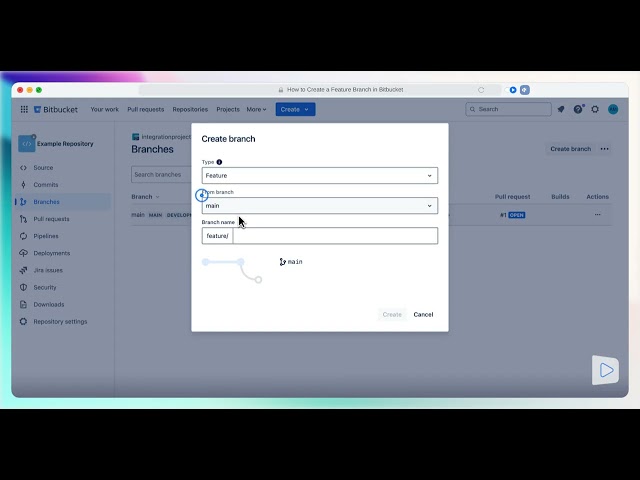Expand the More menu in top navigation
Image resolution: width=640 pixels, height=480 pixels.
(256, 109)
